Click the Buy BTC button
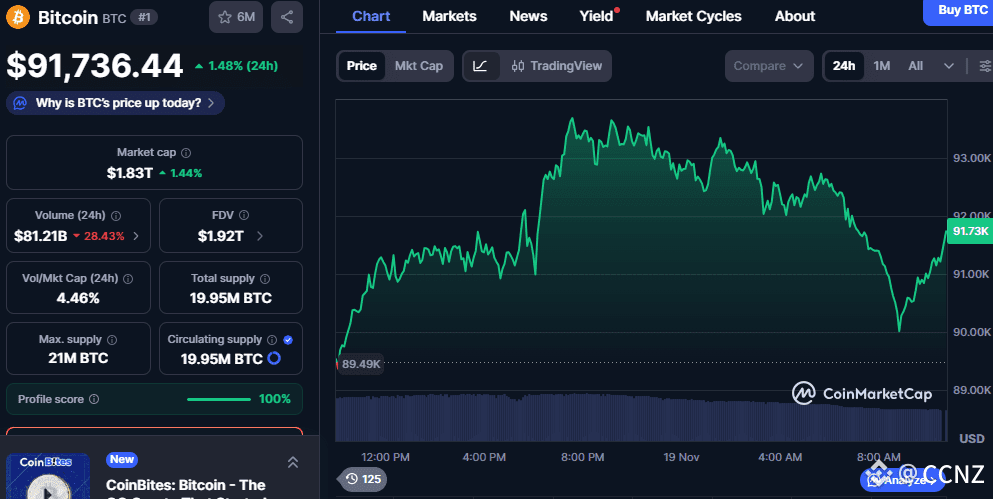This screenshot has height=499, width=993. [962, 10]
